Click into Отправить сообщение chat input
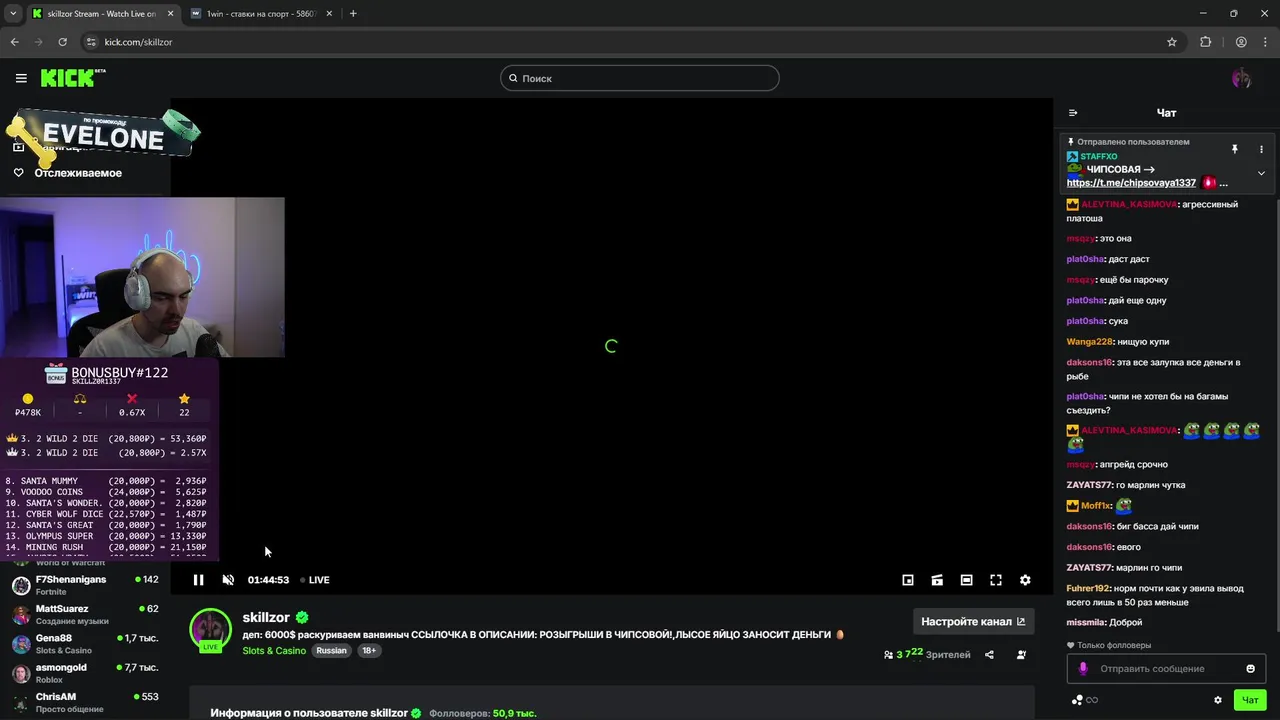 pos(1166,669)
